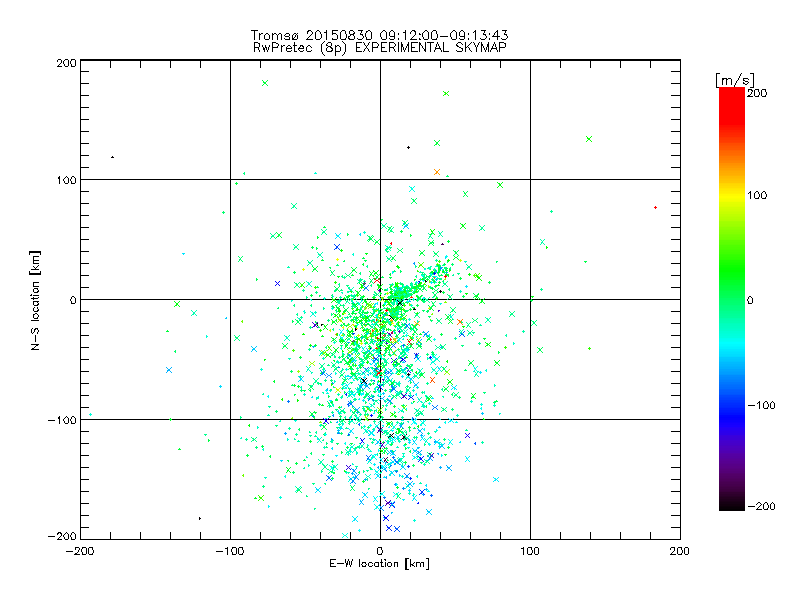Click the E-W location [km] axis label
This screenshot has width=800, height=600.
(379, 564)
